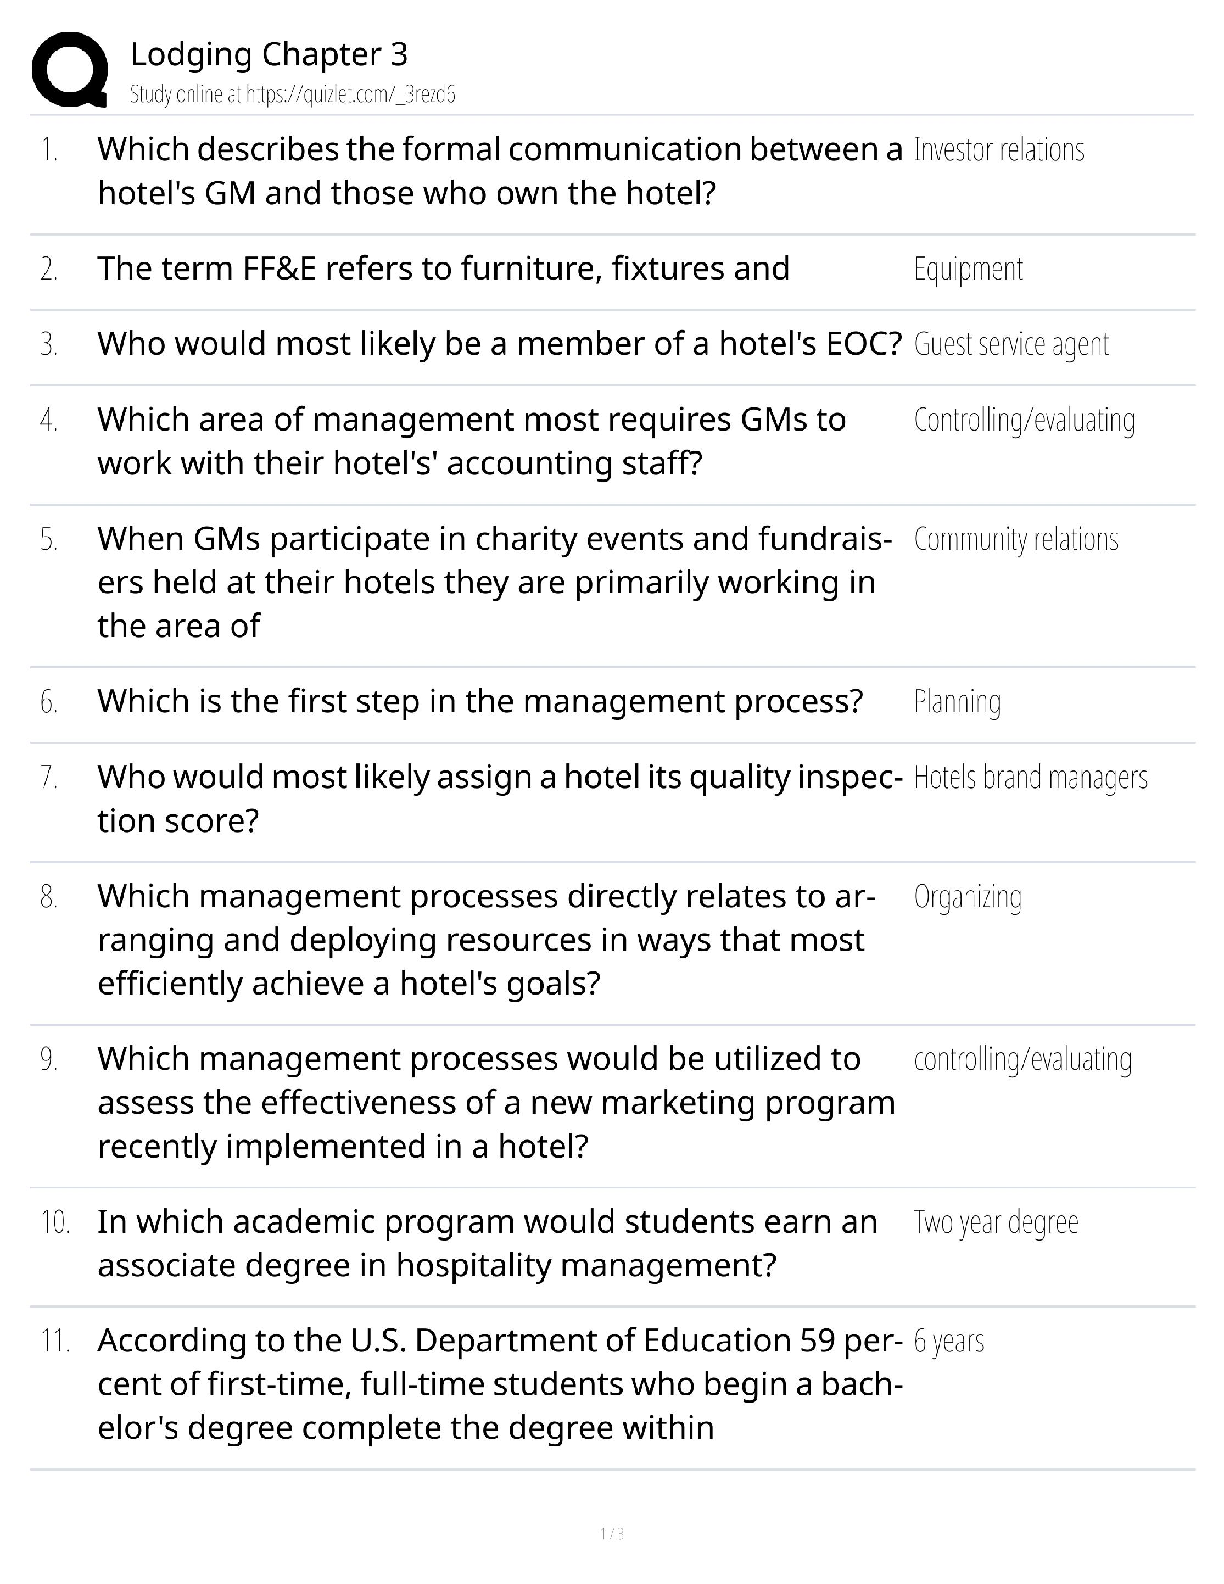Screen dimensions: 1224x1584
Task: Select the answer 6 years
Action: tap(949, 1342)
